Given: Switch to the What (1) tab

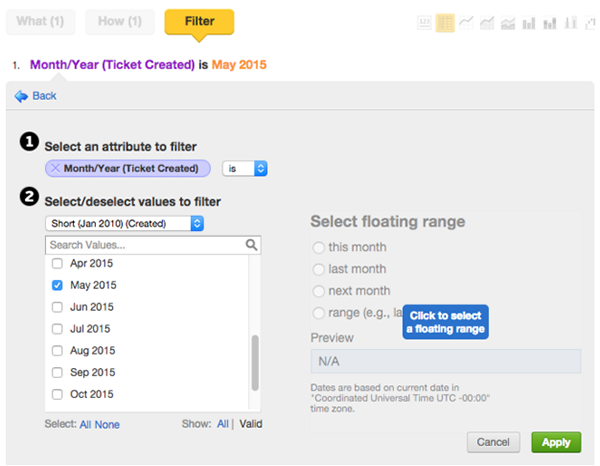Looking at the screenshot, I should pos(40,21).
